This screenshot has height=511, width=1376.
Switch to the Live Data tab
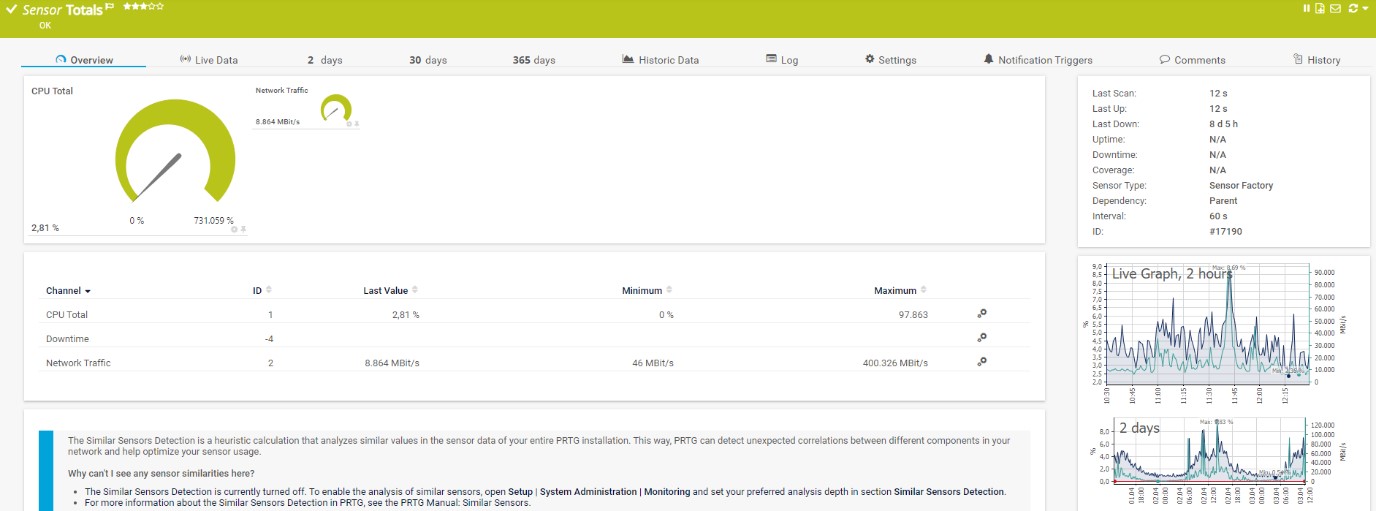point(209,60)
